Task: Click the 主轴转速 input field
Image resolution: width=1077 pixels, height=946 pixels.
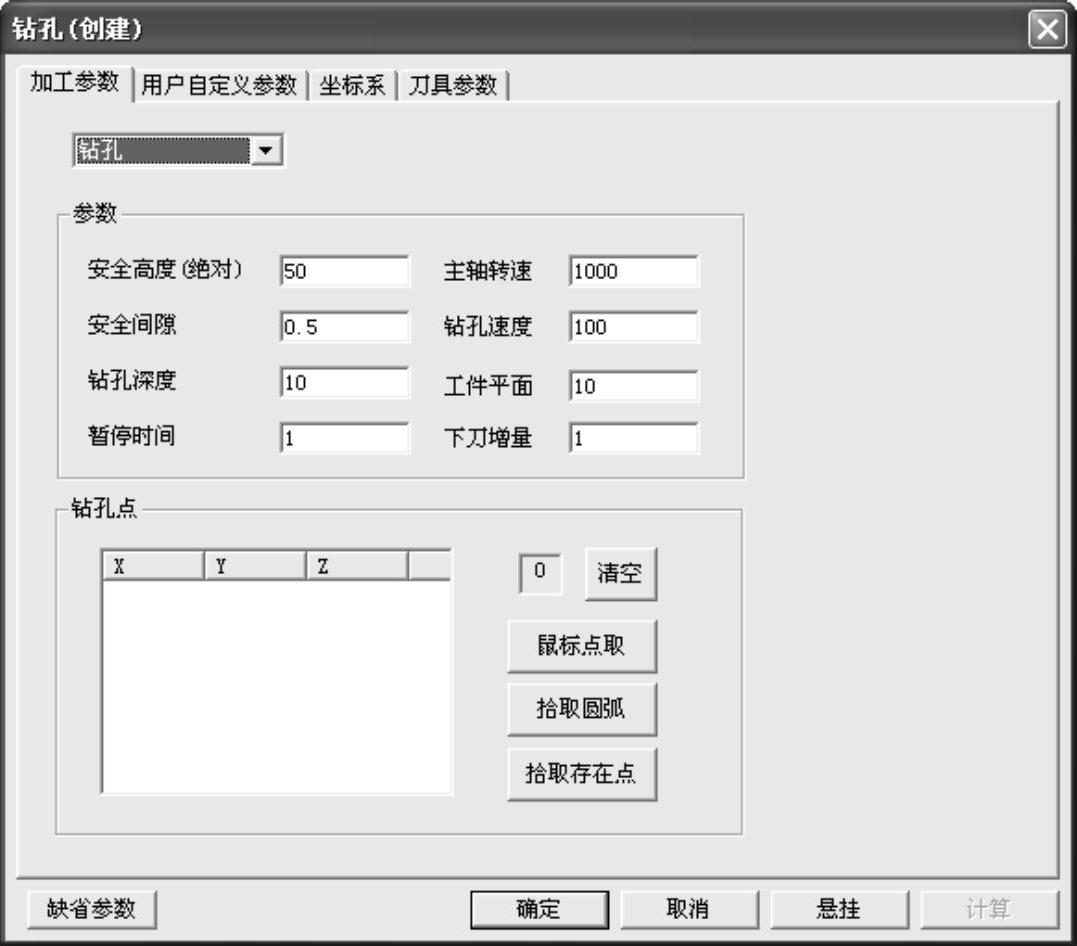Action: (633, 271)
